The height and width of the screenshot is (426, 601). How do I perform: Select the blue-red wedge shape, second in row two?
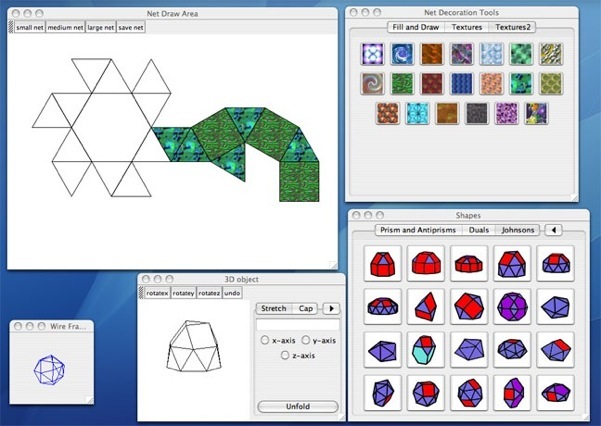point(425,307)
